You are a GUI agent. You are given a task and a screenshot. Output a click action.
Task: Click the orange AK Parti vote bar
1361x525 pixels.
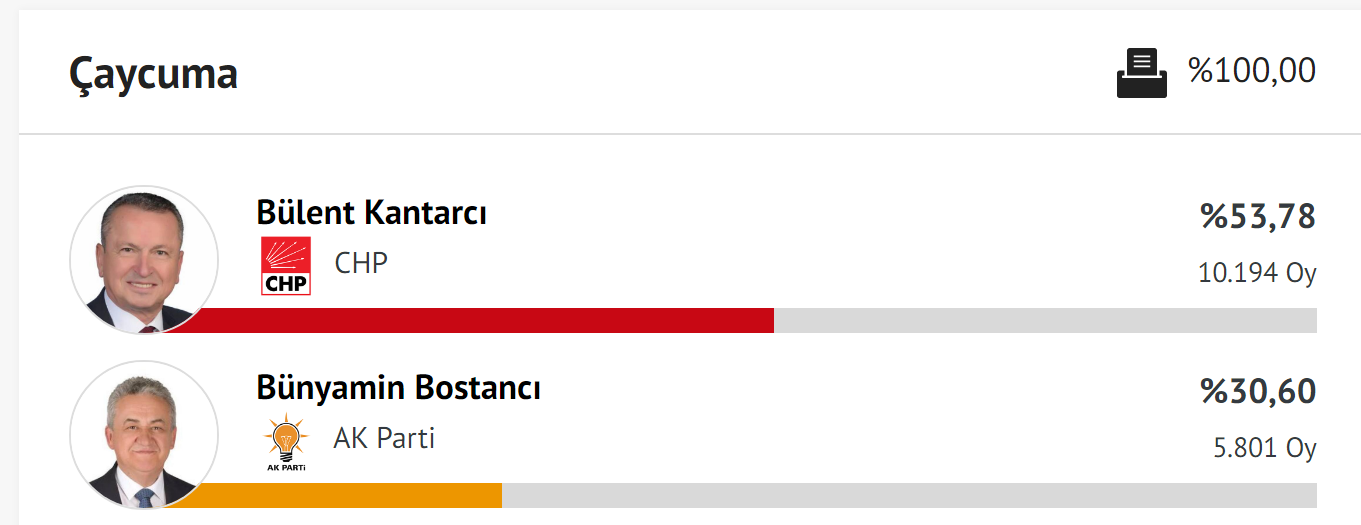pyautogui.click(x=333, y=495)
